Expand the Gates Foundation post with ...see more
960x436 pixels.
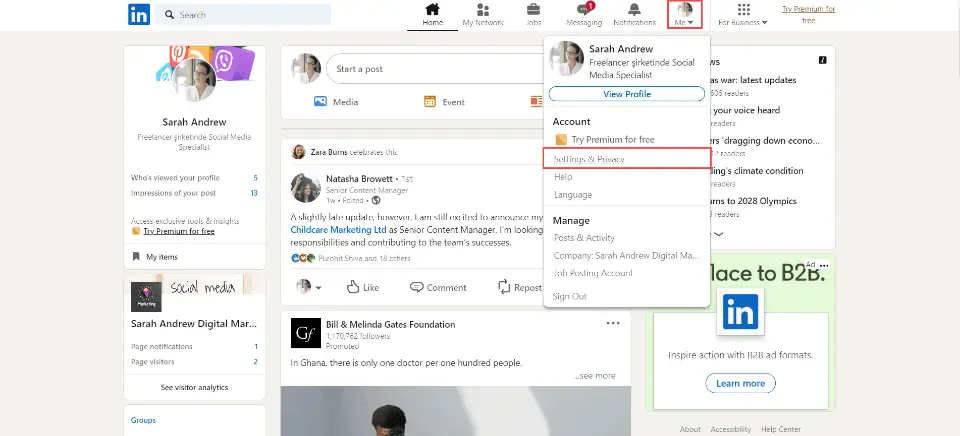coord(594,376)
